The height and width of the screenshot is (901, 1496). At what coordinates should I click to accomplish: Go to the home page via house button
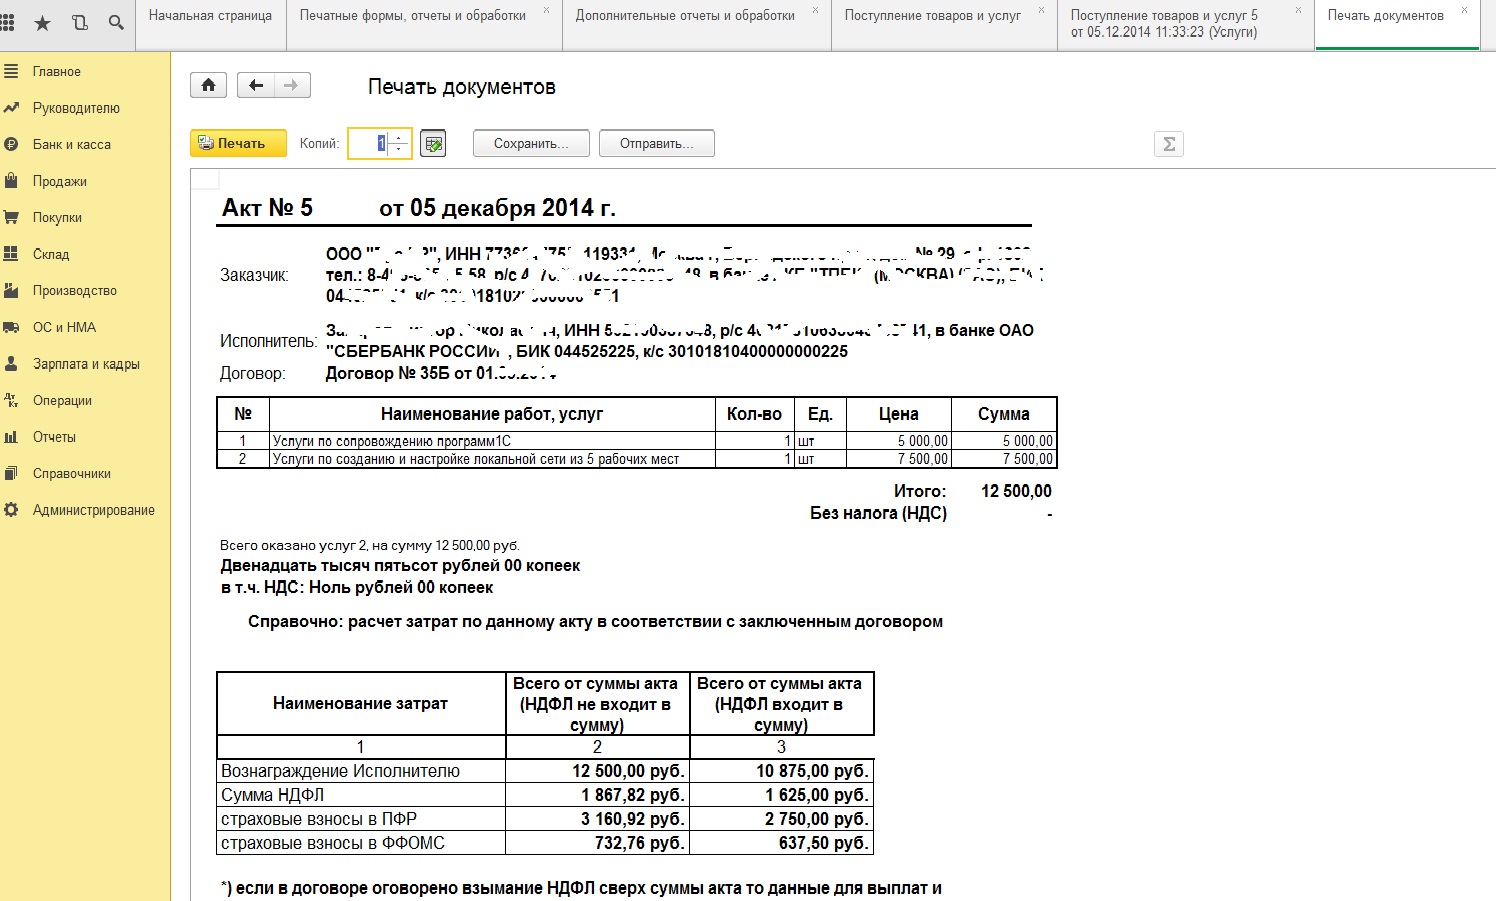coord(208,85)
